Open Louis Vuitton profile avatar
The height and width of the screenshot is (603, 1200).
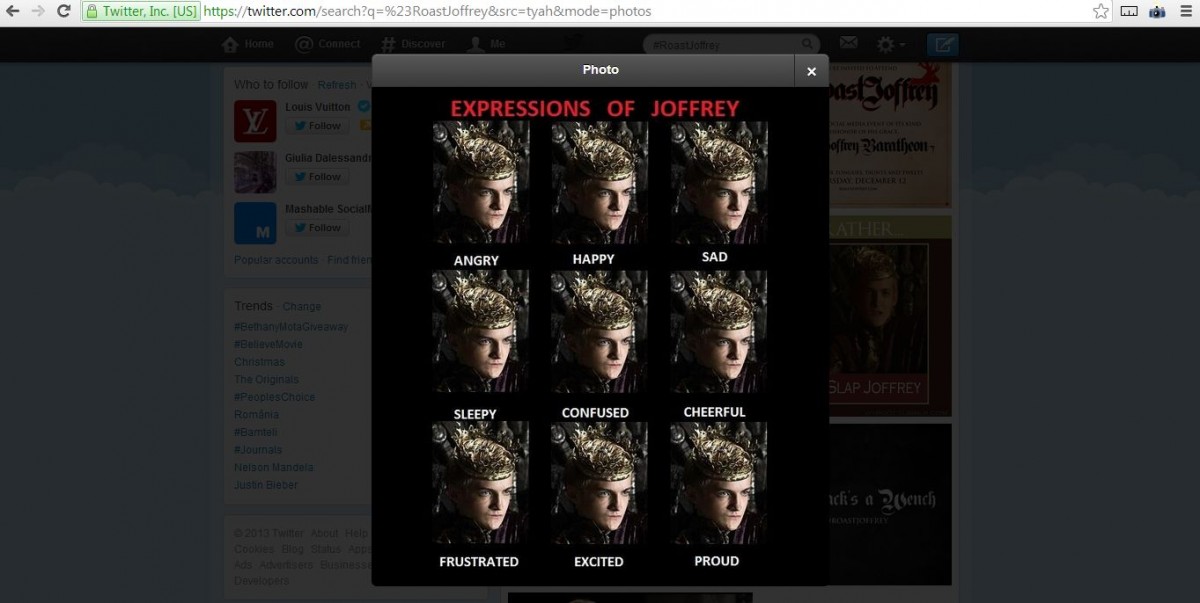255,121
